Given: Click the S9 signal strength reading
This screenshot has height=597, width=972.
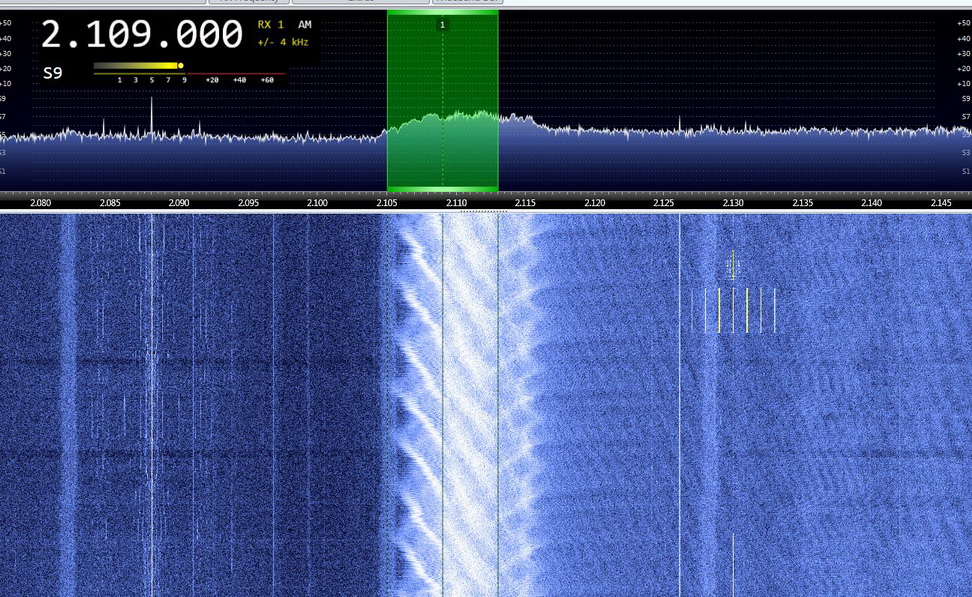Looking at the screenshot, I should [53, 73].
